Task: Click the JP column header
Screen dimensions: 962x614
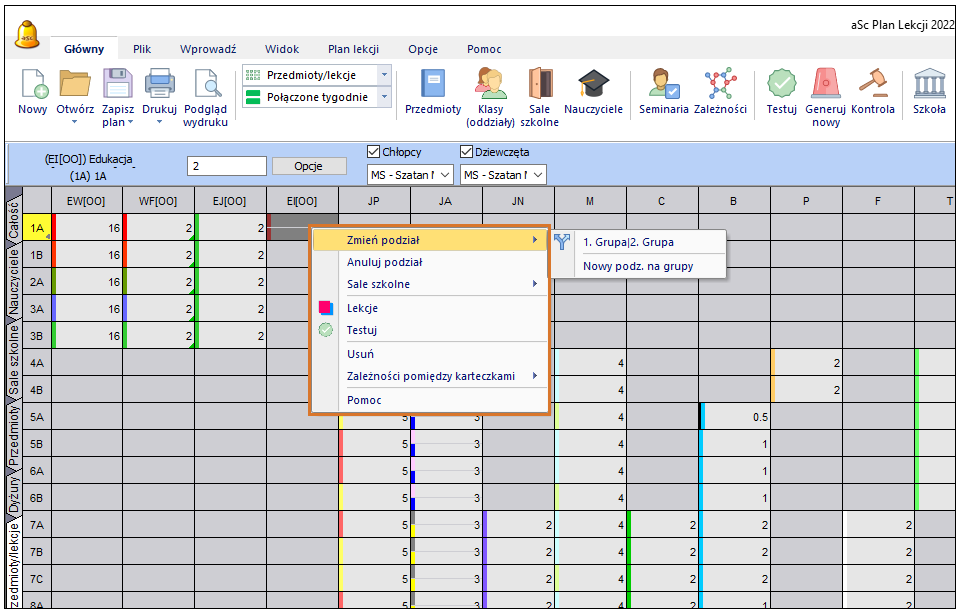Action: click(x=374, y=201)
